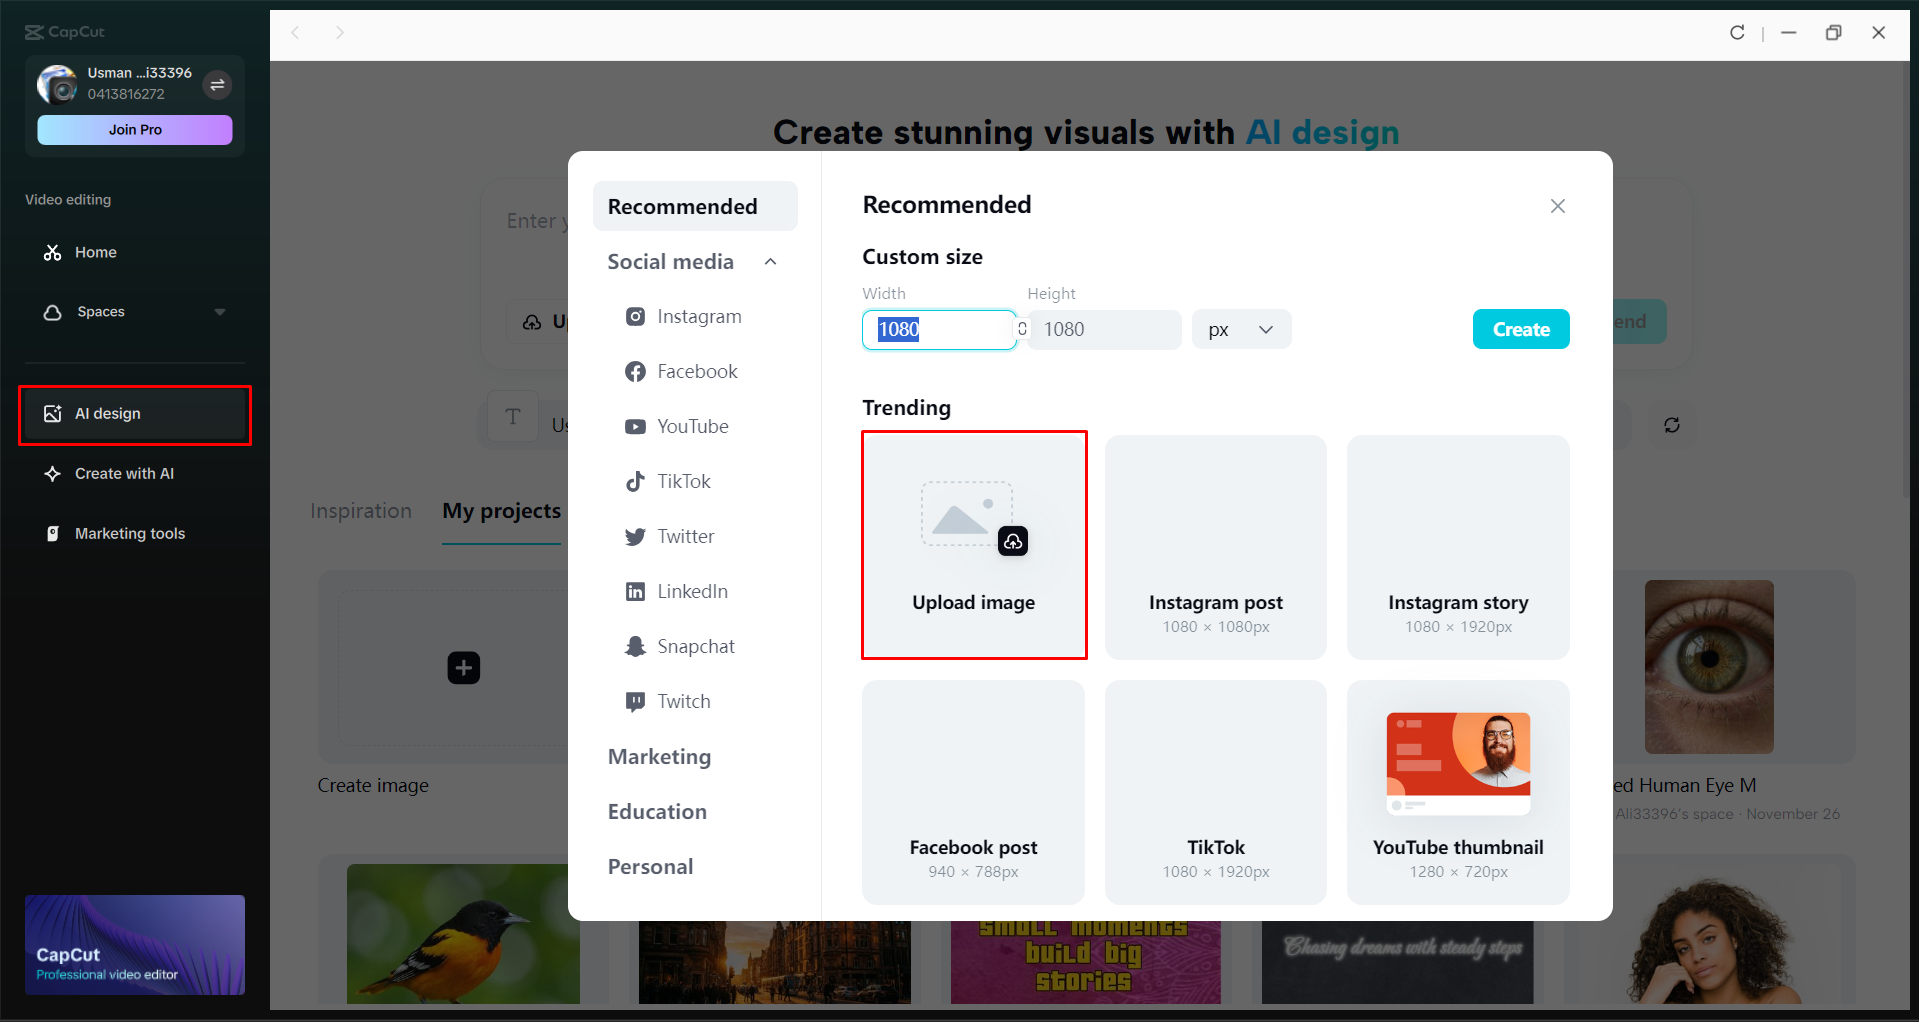Select Snapchat in the Social media list
Image resolution: width=1919 pixels, height=1022 pixels.
(696, 647)
